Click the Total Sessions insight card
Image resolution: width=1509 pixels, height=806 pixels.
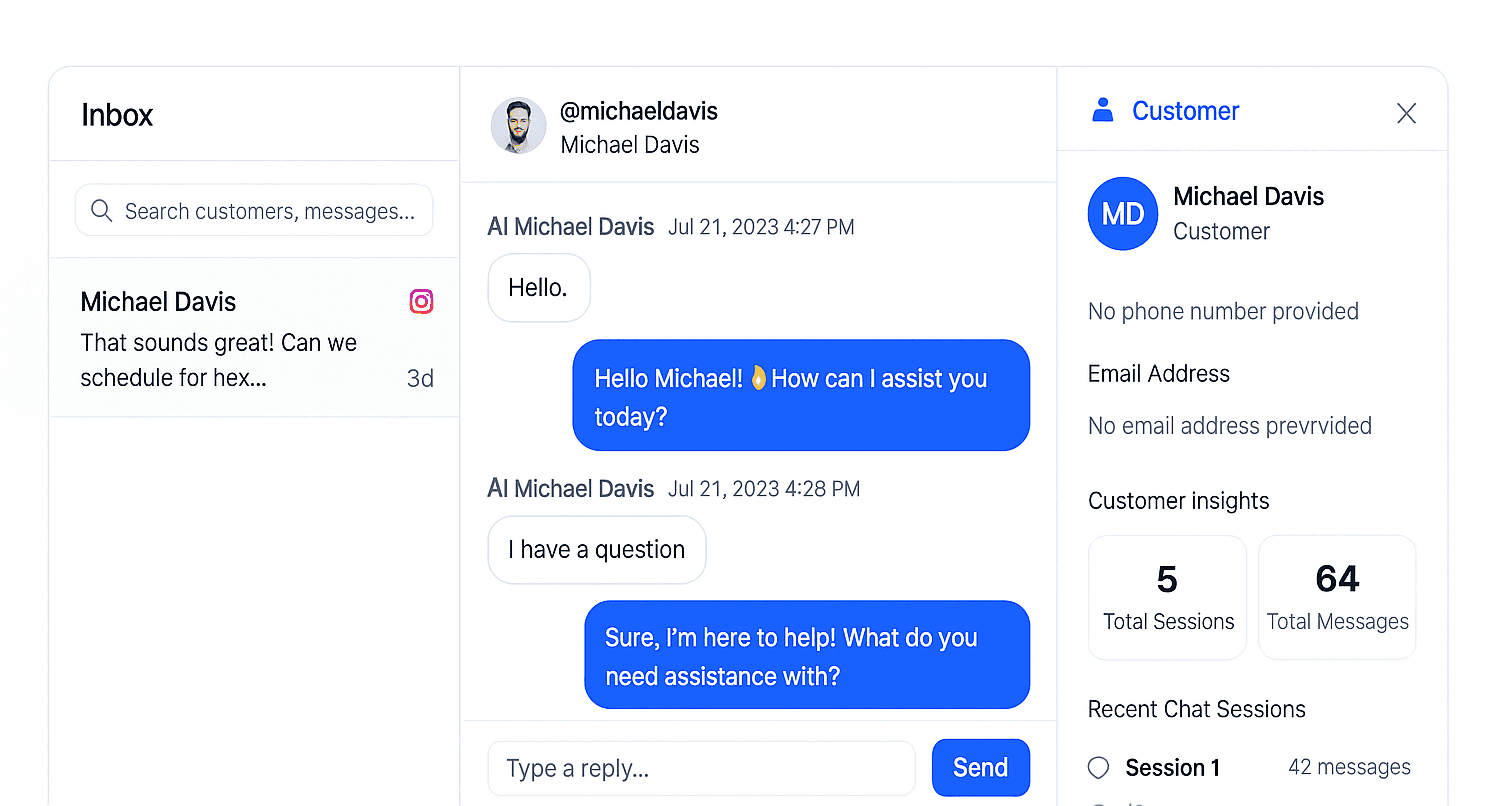point(1167,597)
